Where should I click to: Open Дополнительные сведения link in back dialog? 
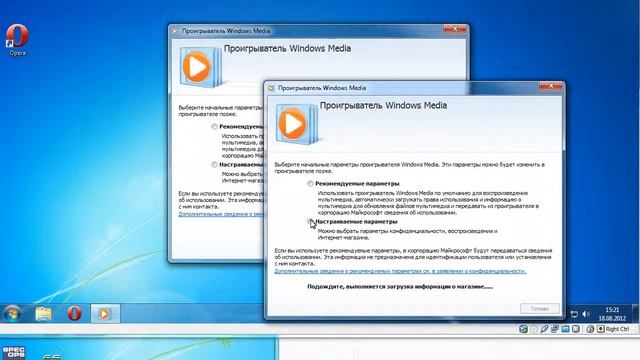(221, 214)
